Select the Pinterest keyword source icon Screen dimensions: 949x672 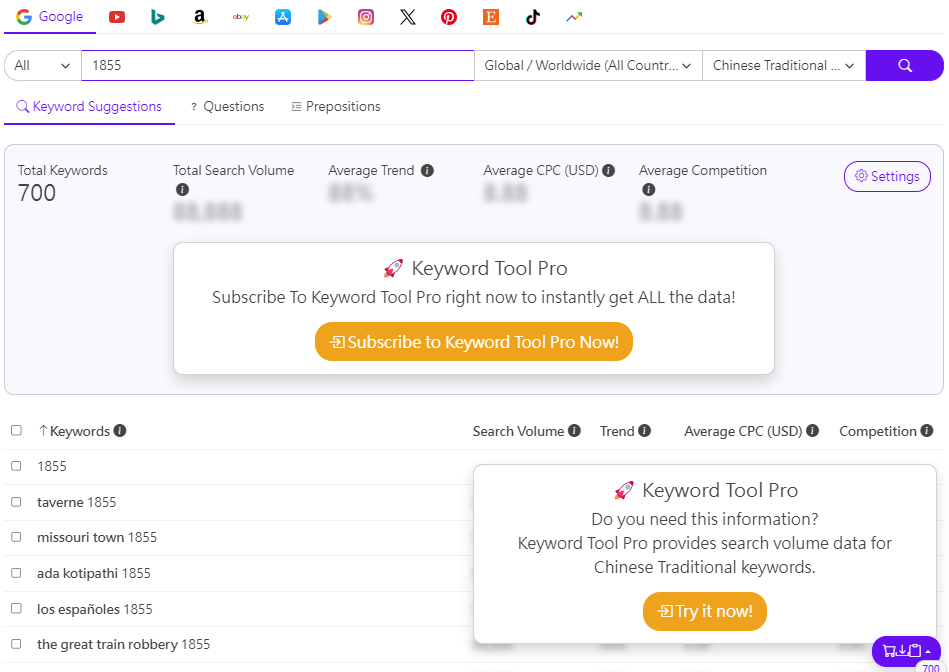click(x=449, y=17)
